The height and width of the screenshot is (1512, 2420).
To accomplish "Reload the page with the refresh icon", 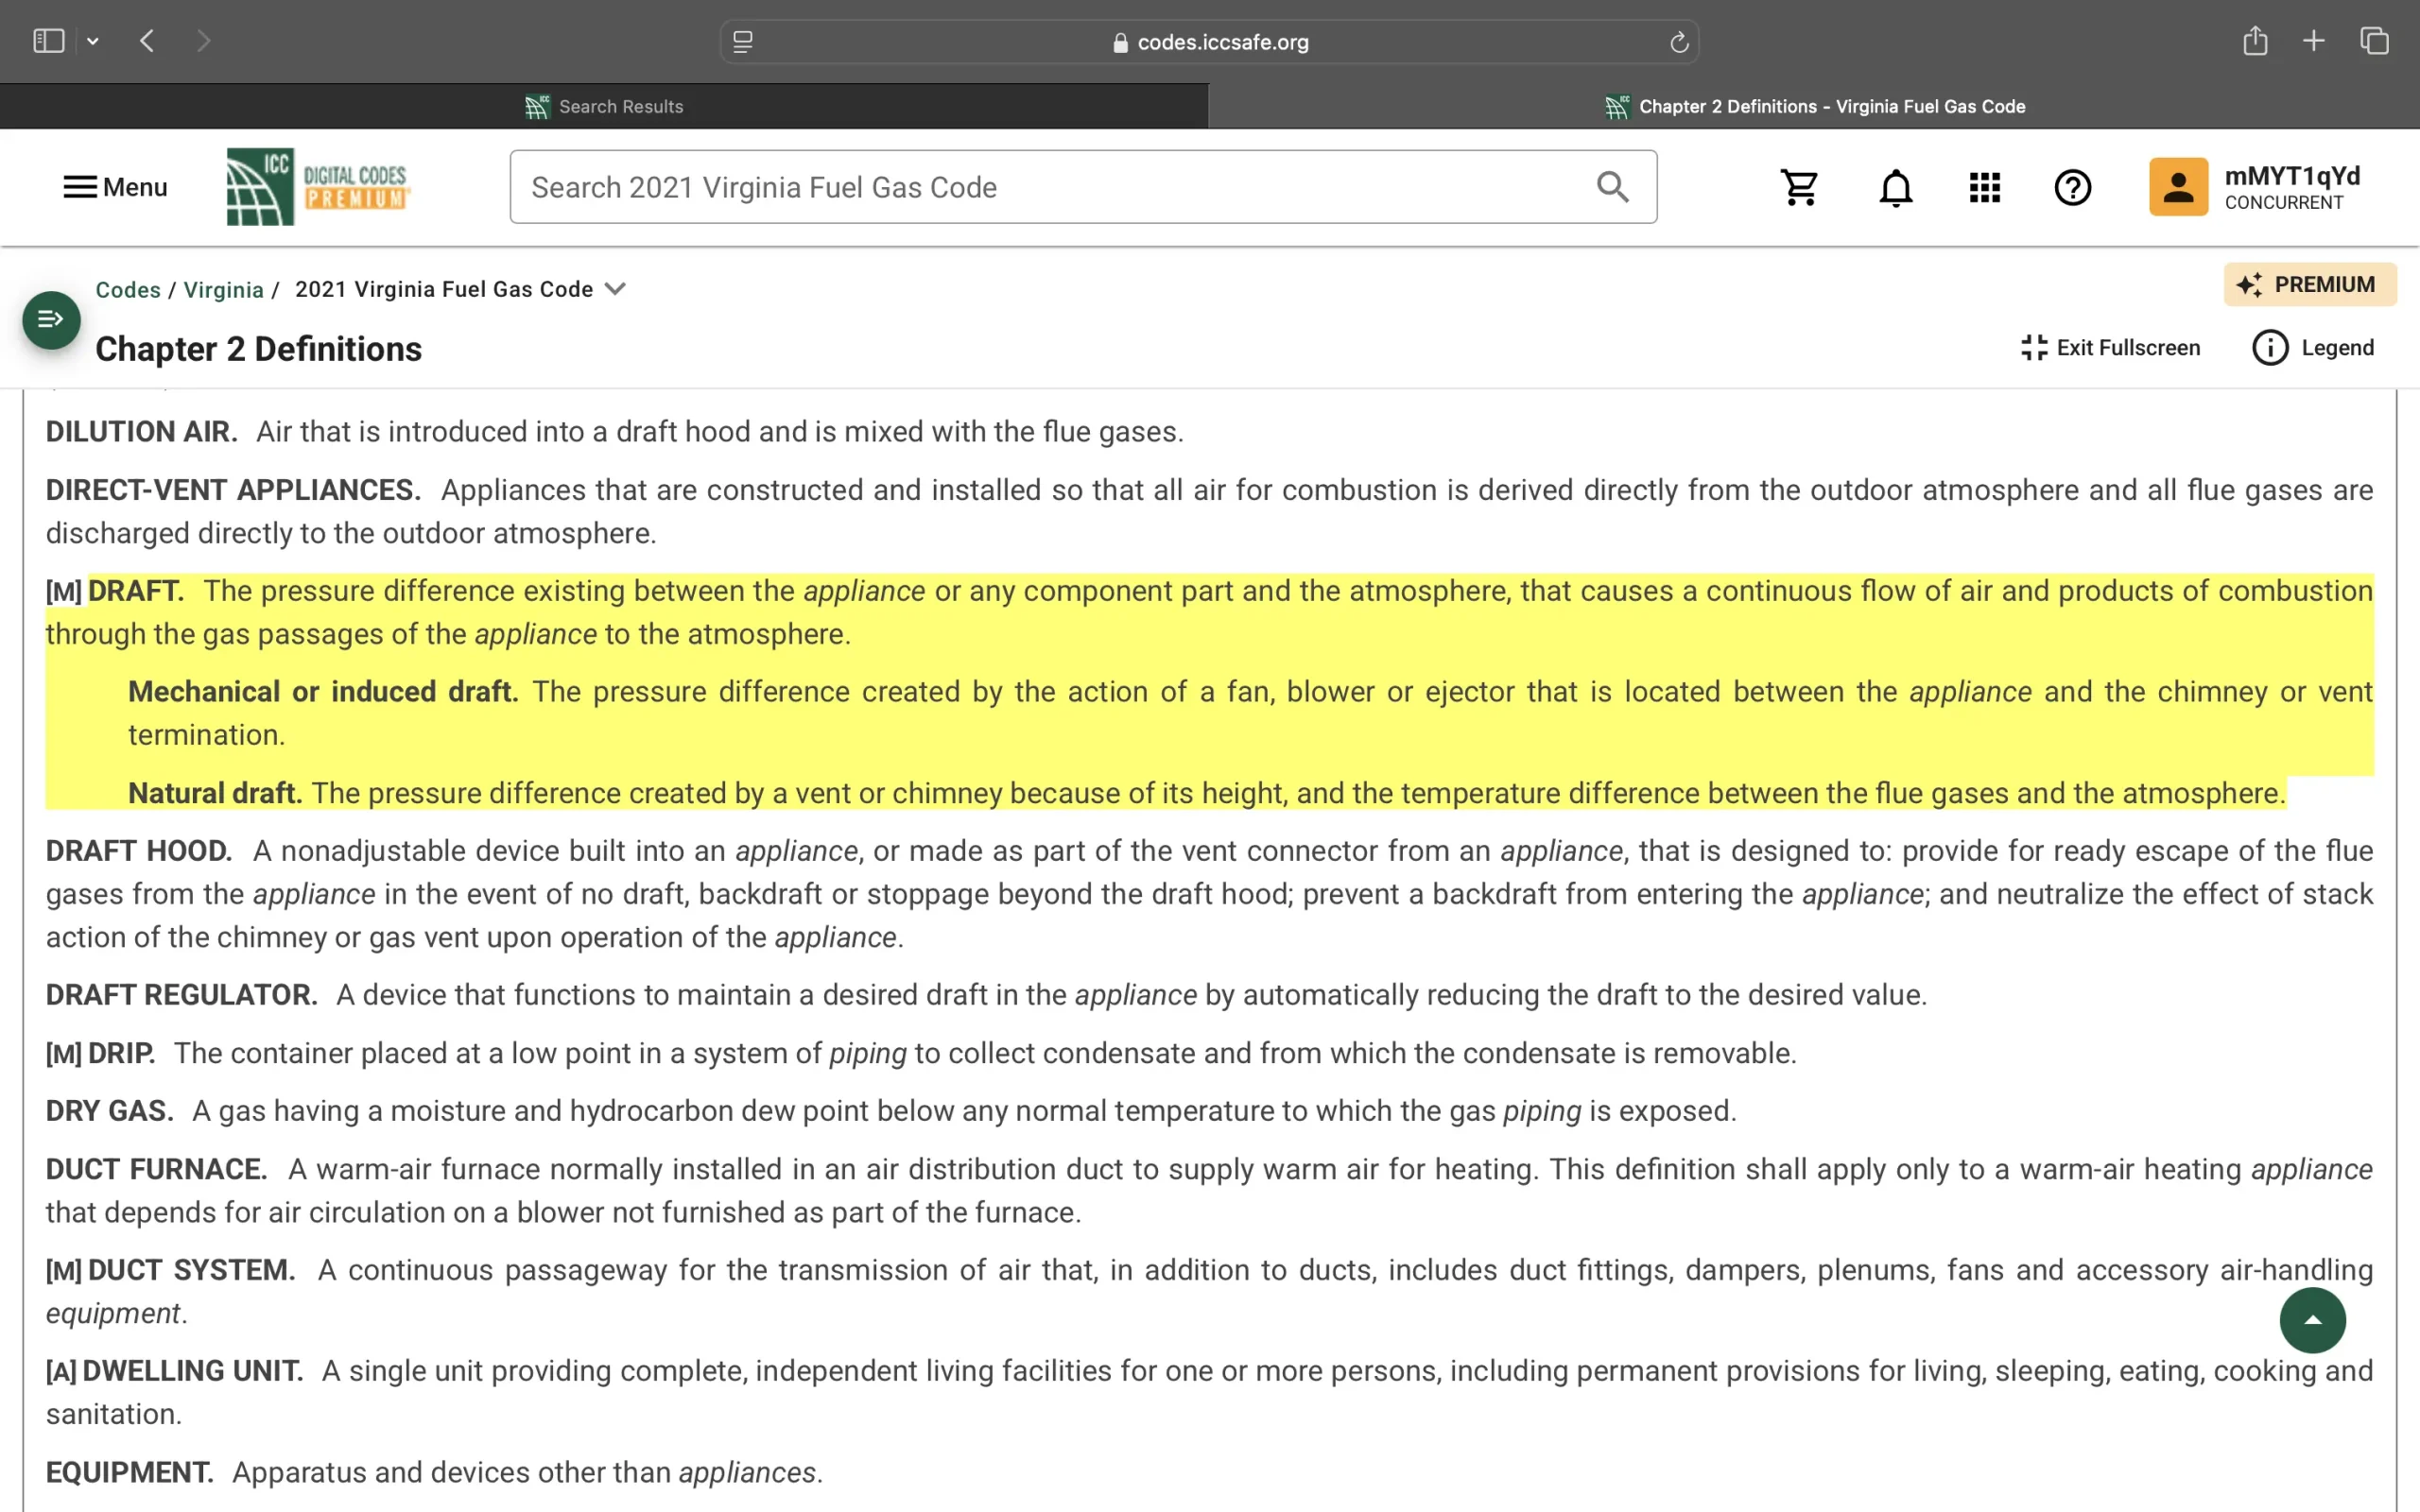I will tap(1679, 42).
